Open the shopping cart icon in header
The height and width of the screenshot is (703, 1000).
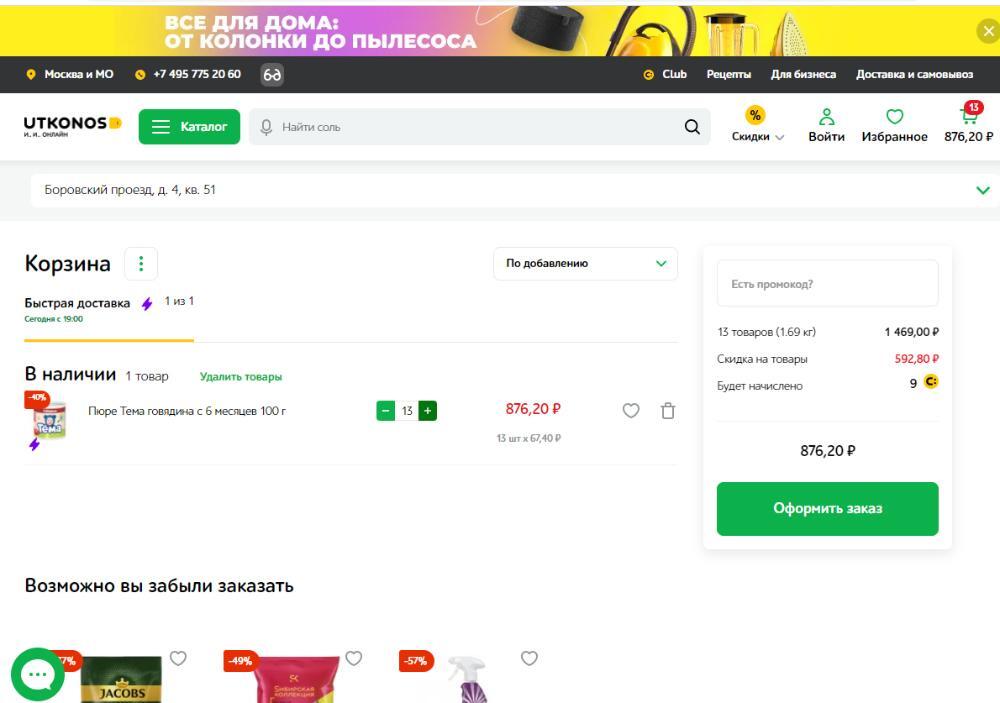point(968,117)
